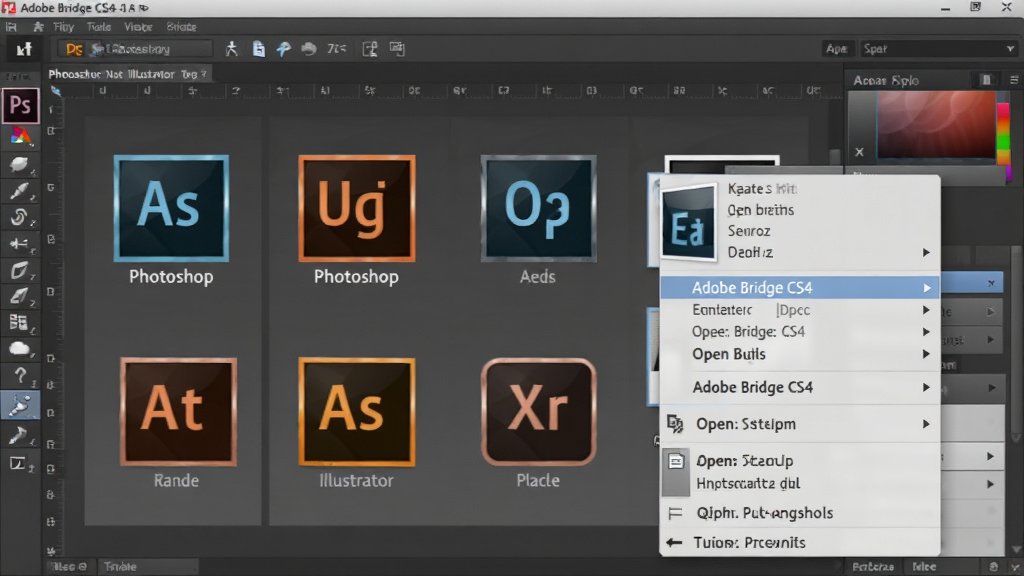Image resolution: width=1024 pixels, height=576 pixels.
Task: Click the panel menu lines icon
Action: coord(1014,80)
